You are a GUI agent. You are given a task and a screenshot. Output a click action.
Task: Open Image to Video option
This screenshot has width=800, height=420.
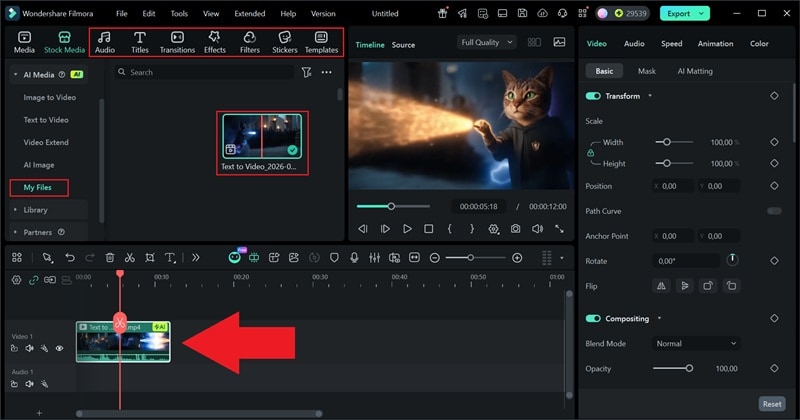click(49, 97)
